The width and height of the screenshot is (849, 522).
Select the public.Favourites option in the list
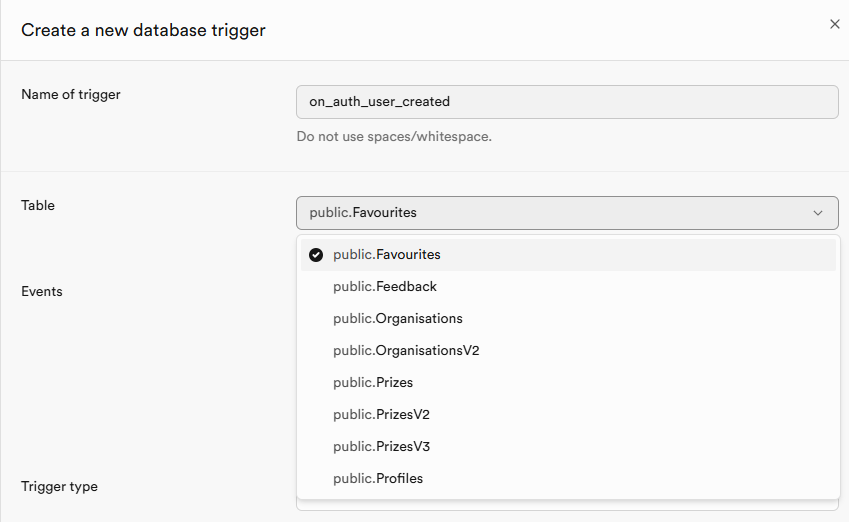pos(386,255)
